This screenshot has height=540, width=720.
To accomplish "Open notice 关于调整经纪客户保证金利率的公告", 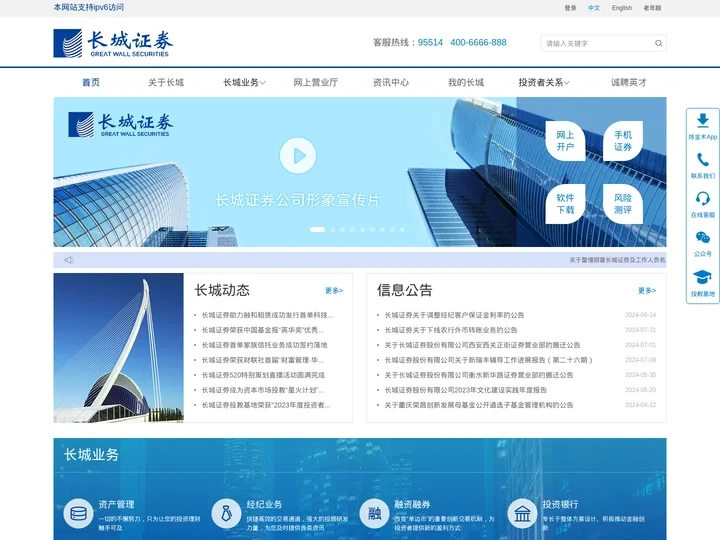I will 454,315.
